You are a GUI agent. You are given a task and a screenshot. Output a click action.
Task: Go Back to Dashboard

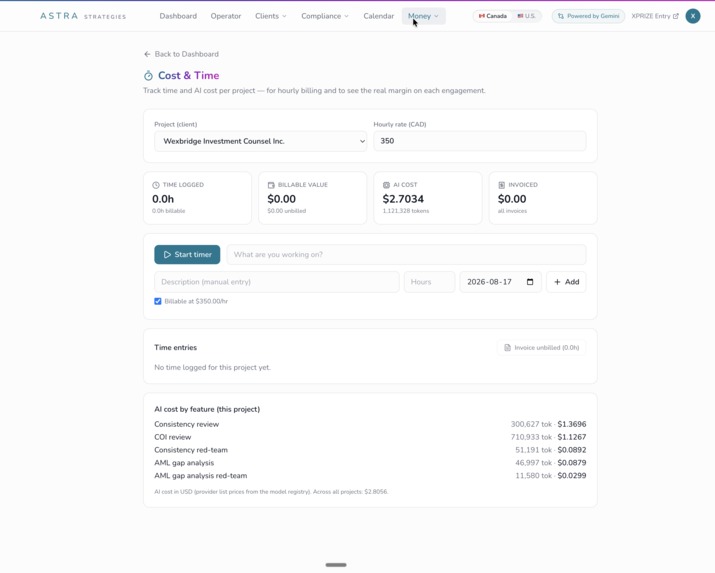point(181,54)
